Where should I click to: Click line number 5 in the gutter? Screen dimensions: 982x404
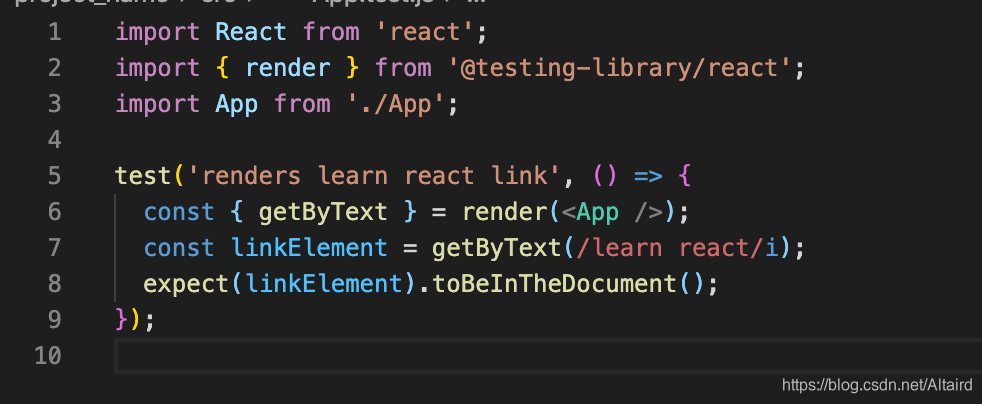tap(54, 176)
